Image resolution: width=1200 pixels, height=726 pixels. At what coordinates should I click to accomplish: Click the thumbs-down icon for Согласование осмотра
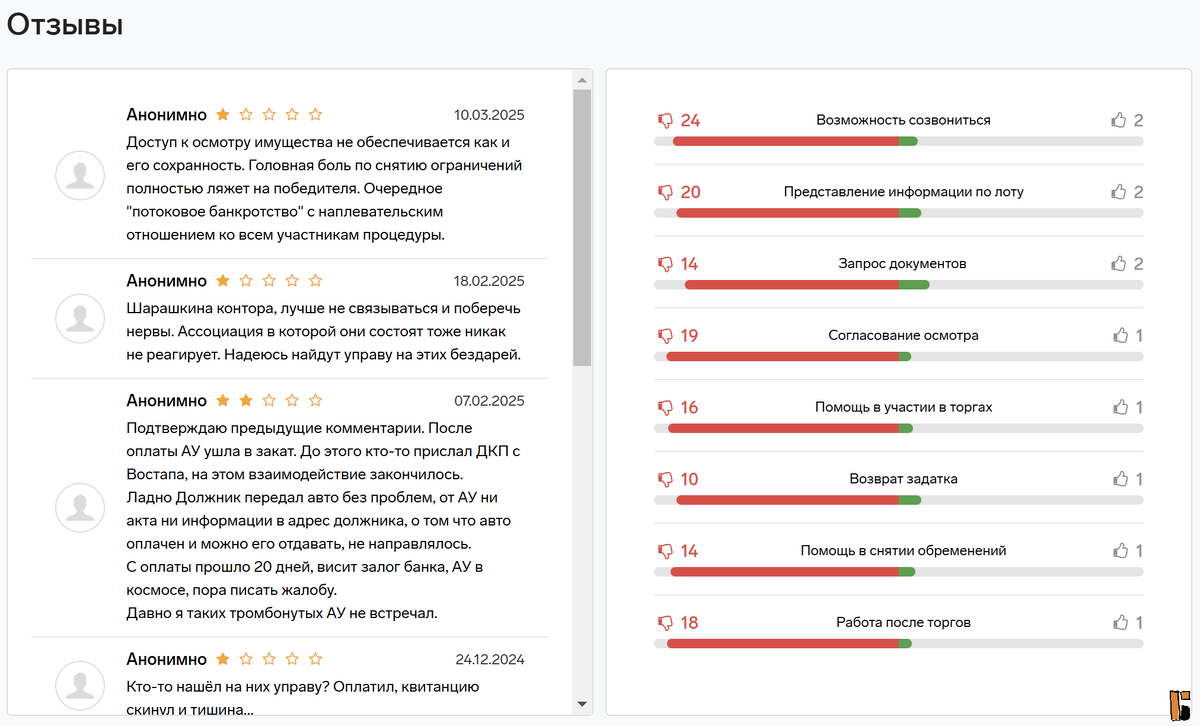[666, 335]
